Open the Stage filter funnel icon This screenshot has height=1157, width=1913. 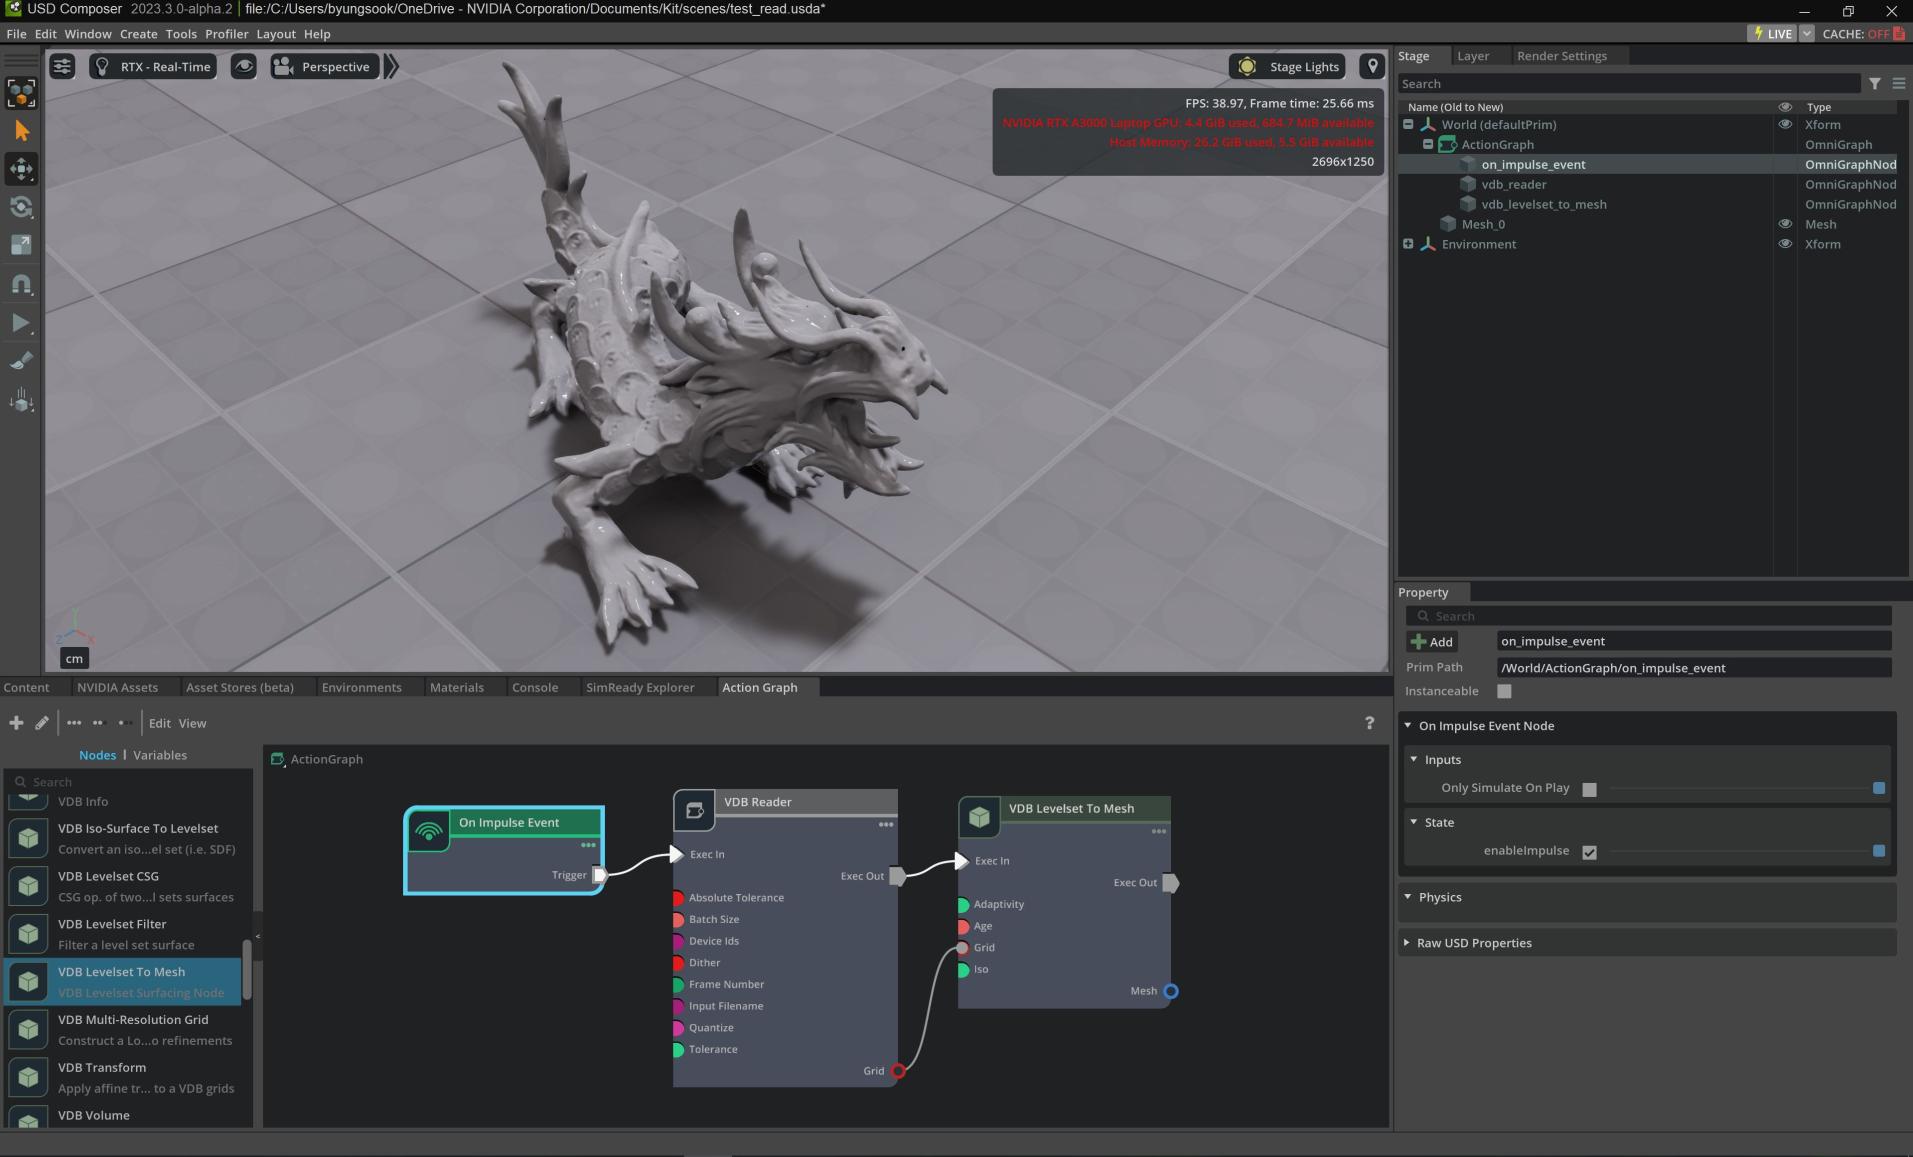1875,84
